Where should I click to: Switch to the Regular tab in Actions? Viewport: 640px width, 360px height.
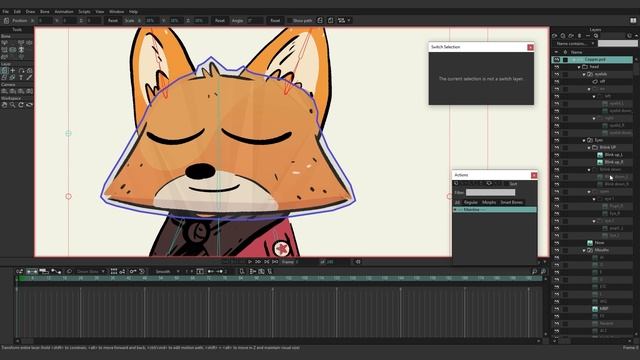coord(471,202)
